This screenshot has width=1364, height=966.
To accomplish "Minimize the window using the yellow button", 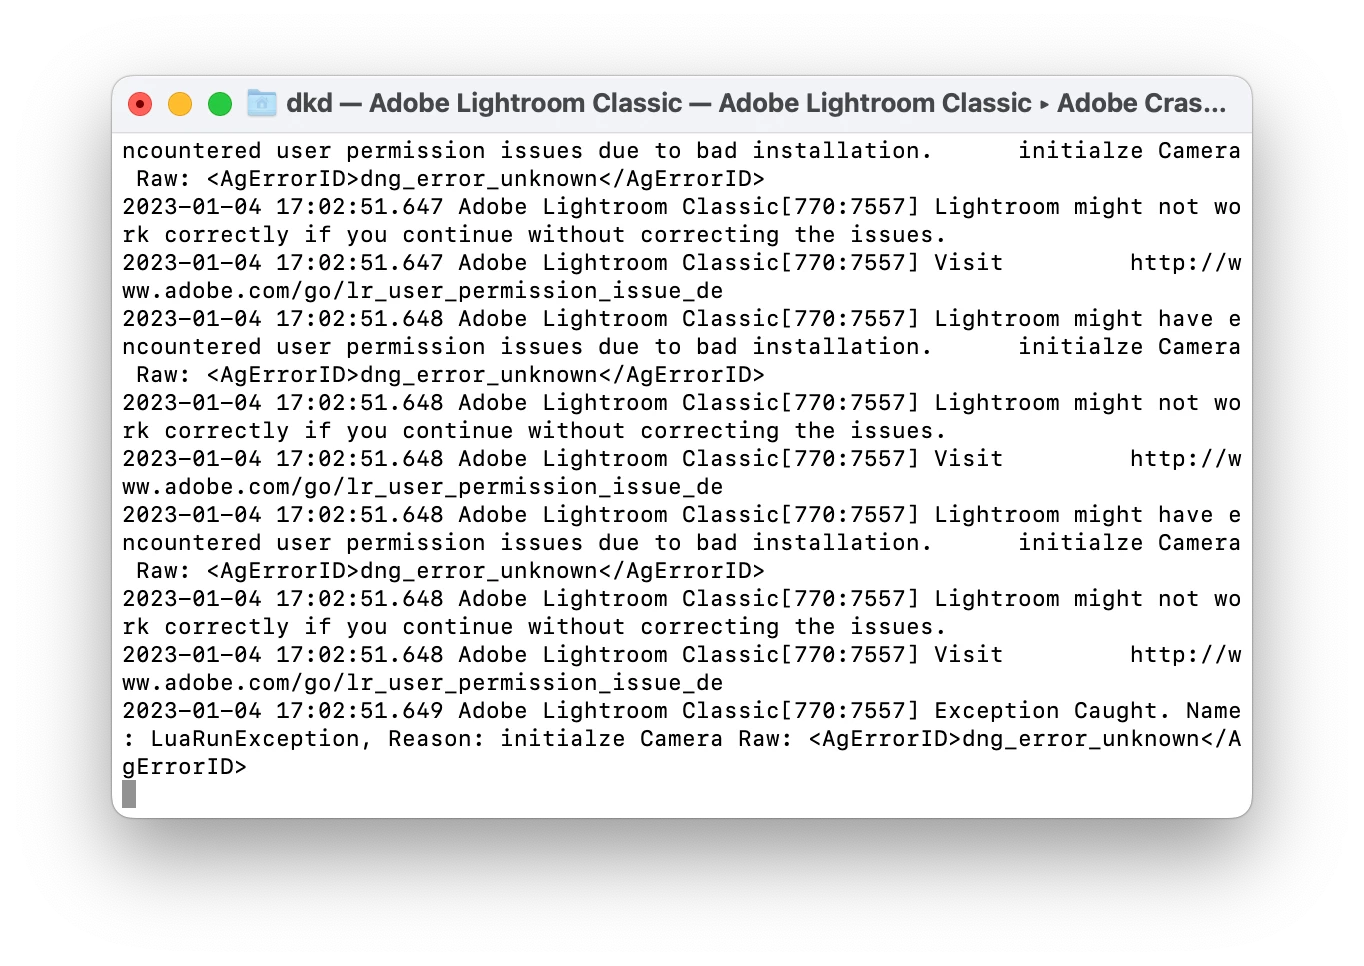I will 180,104.
